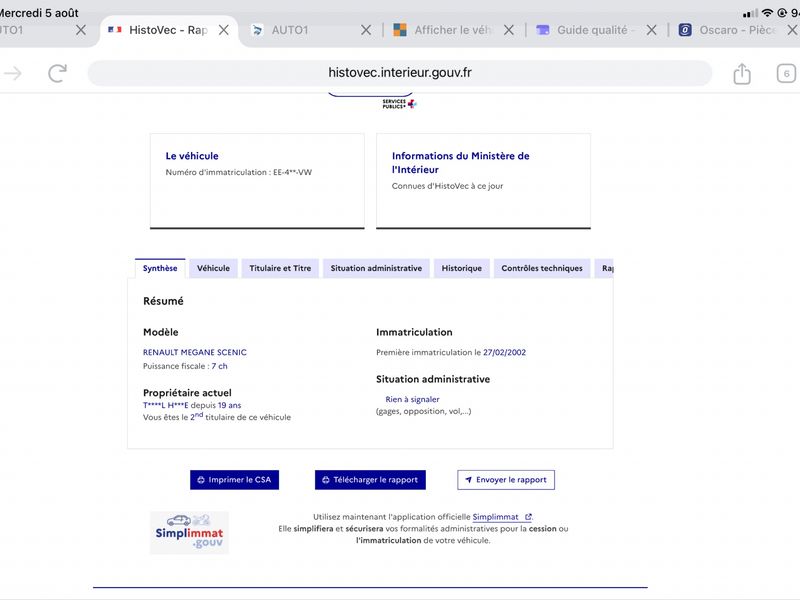The height and width of the screenshot is (600, 800).
Task: Click the Puissance fiscale 7 ch value
Action: coord(219,366)
